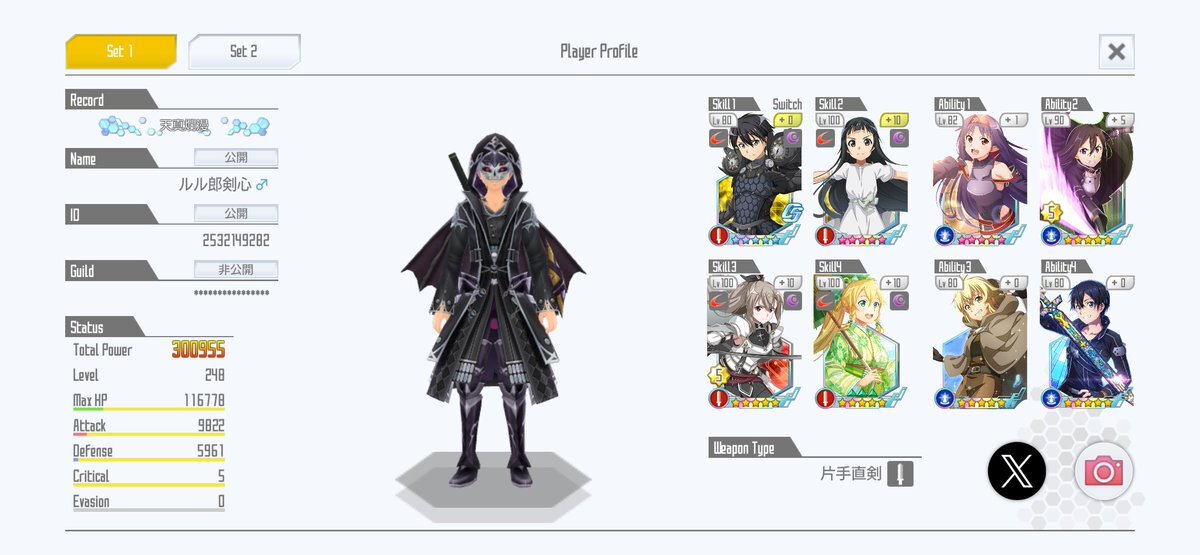Close the Player Profile window
1200x555 pixels.
pos(1116,51)
